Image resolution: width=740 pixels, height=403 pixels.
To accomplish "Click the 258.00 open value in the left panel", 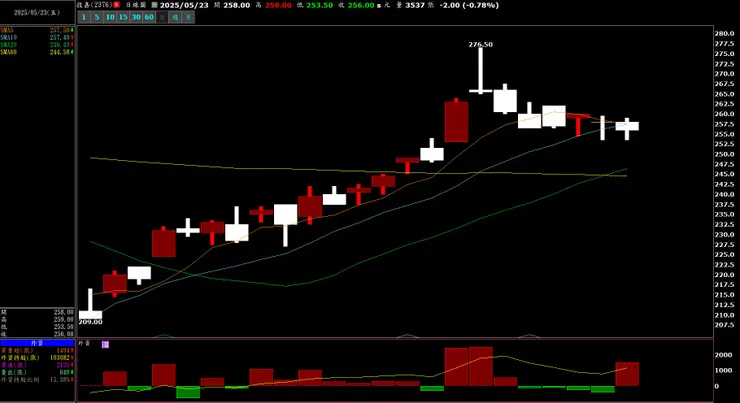I will (x=63, y=312).
